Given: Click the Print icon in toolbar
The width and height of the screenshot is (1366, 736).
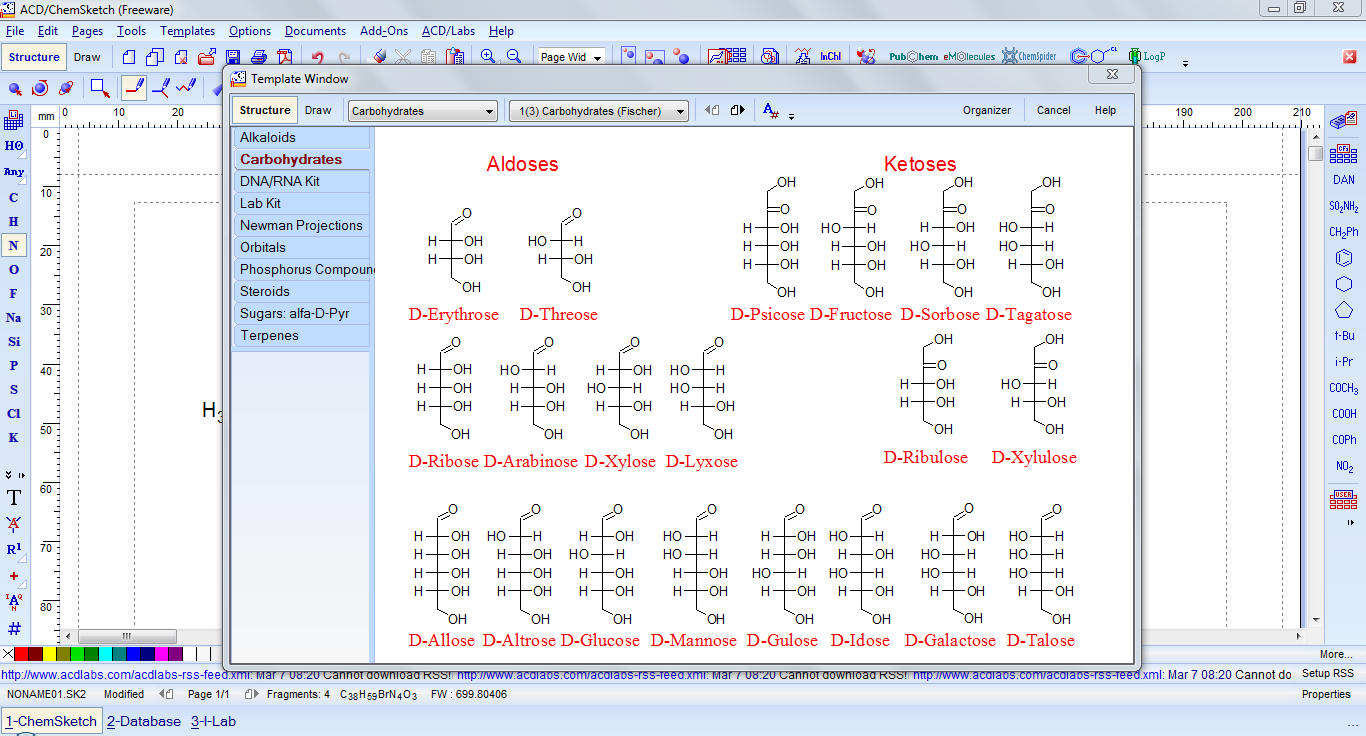Looking at the screenshot, I should pyautogui.click(x=258, y=57).
